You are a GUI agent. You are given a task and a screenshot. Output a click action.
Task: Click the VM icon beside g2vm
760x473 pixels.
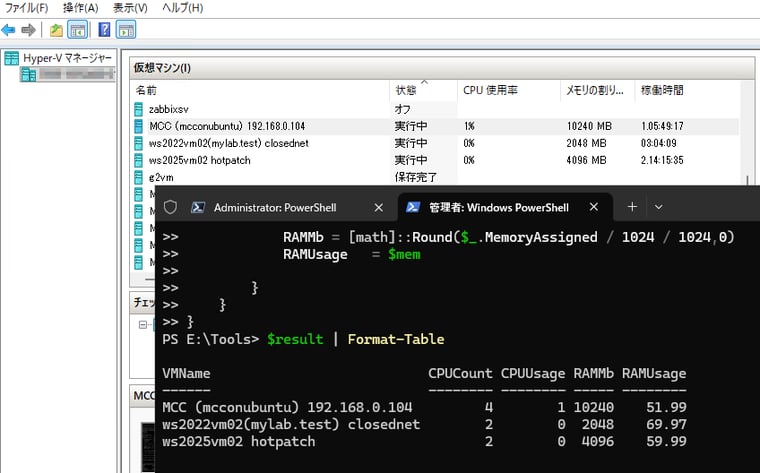click(x=139, y=177)
